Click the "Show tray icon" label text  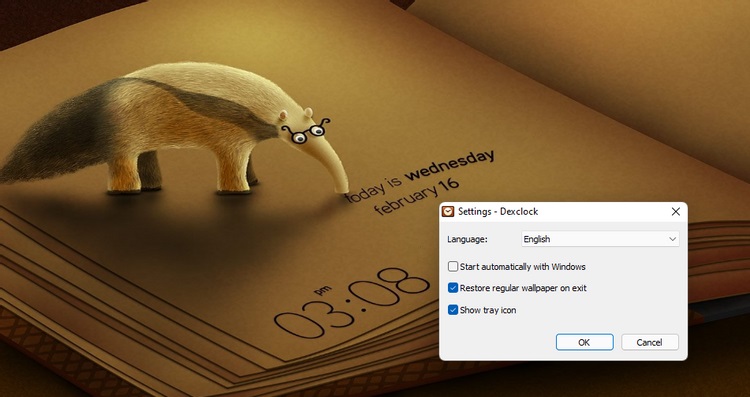(x=488, y=310)
